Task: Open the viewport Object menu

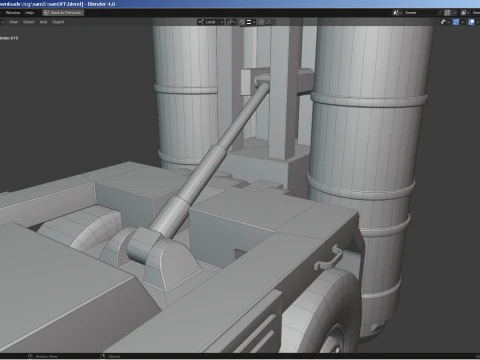Action: (58, 22)
